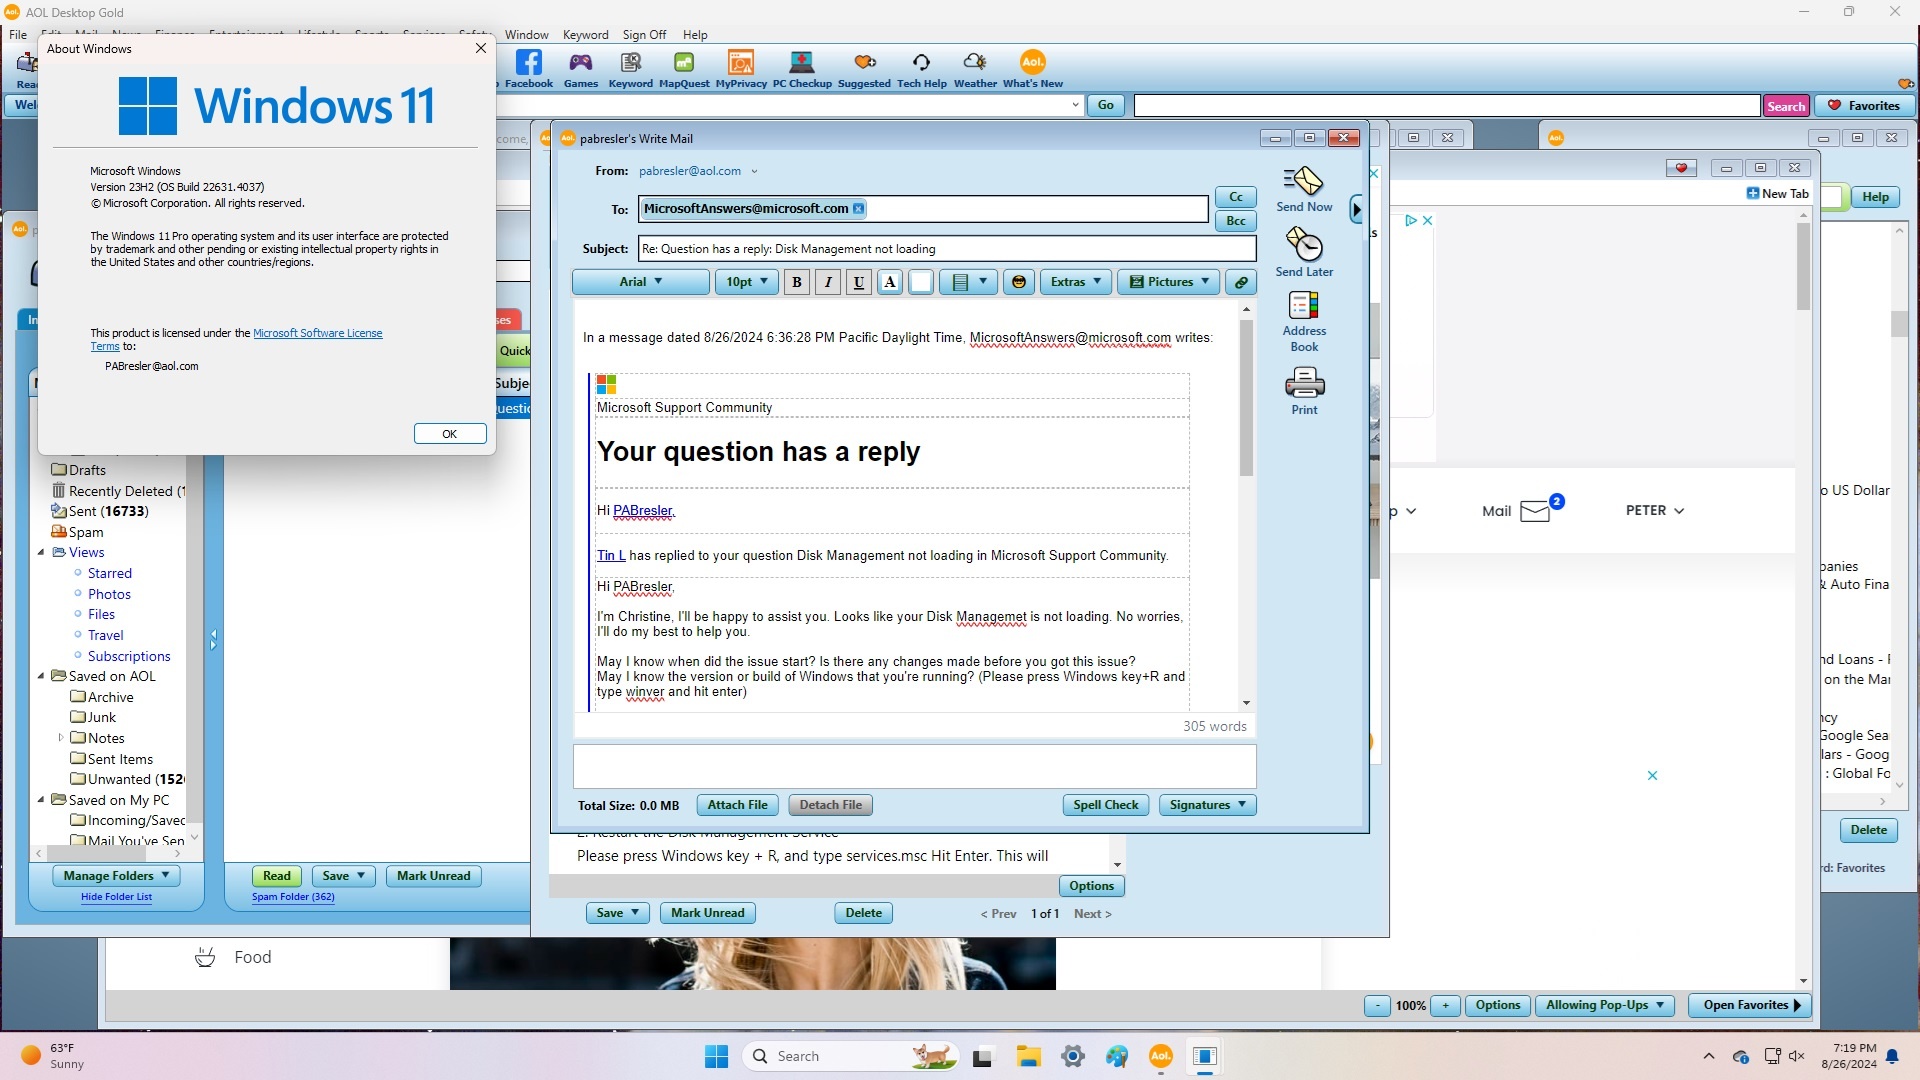Click the Microsoft Software License link

click(x=317, y=333)
